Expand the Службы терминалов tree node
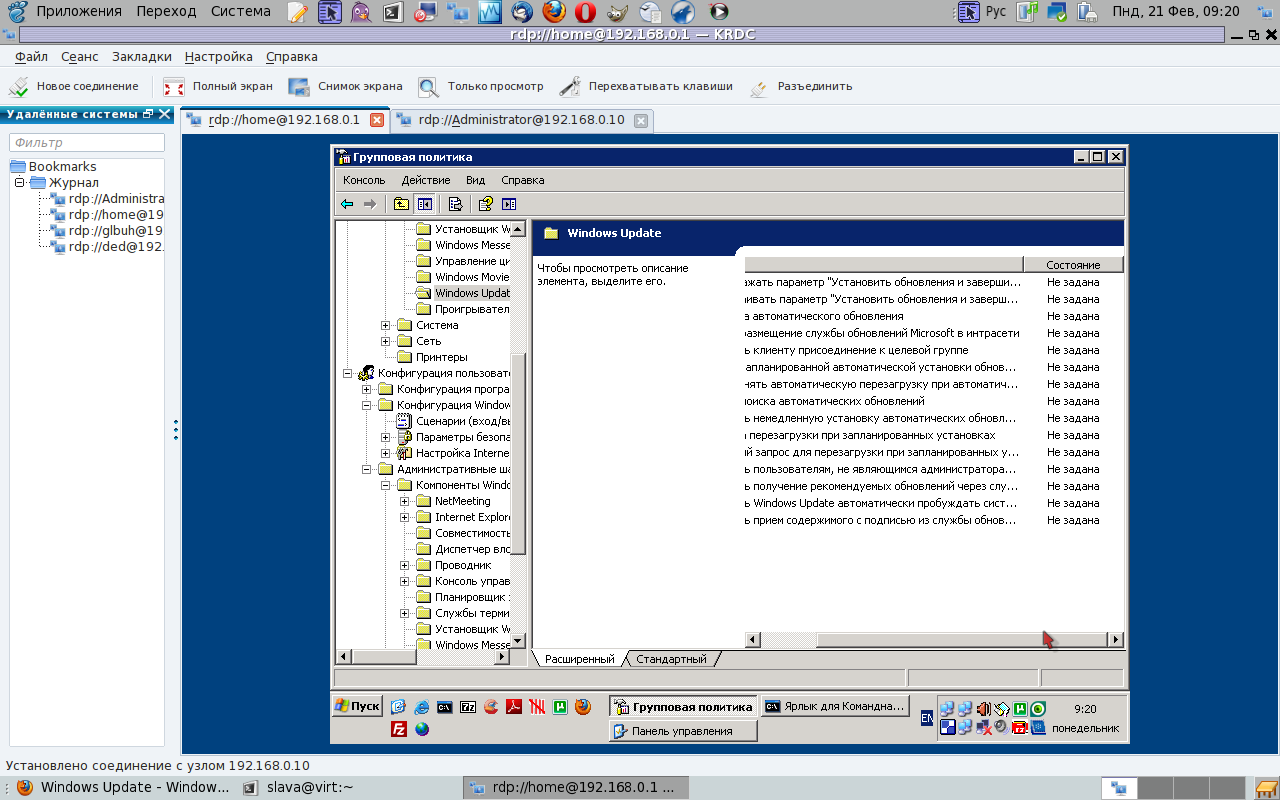The height and width of the screenshot is (800, 1280). point(405,613)
